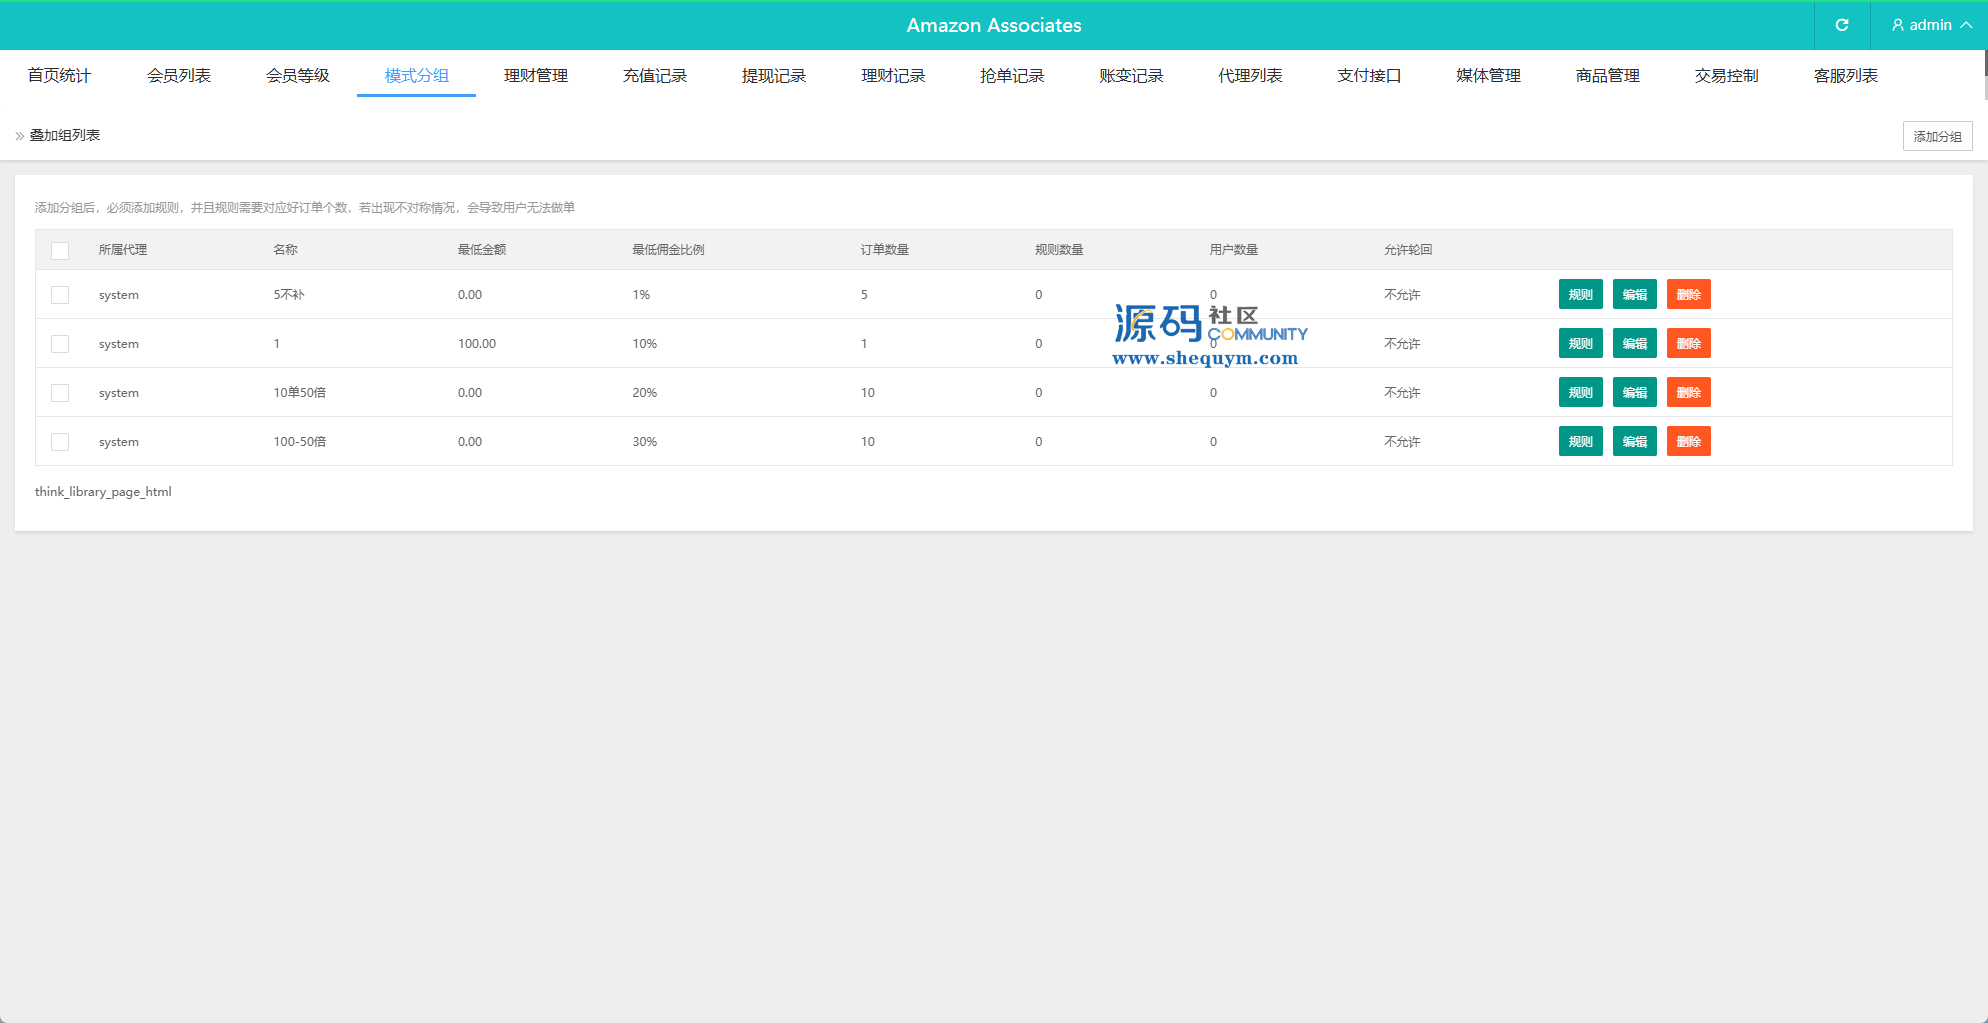
Task: Open the 交易控制 tab
Action: point(1726,76)
